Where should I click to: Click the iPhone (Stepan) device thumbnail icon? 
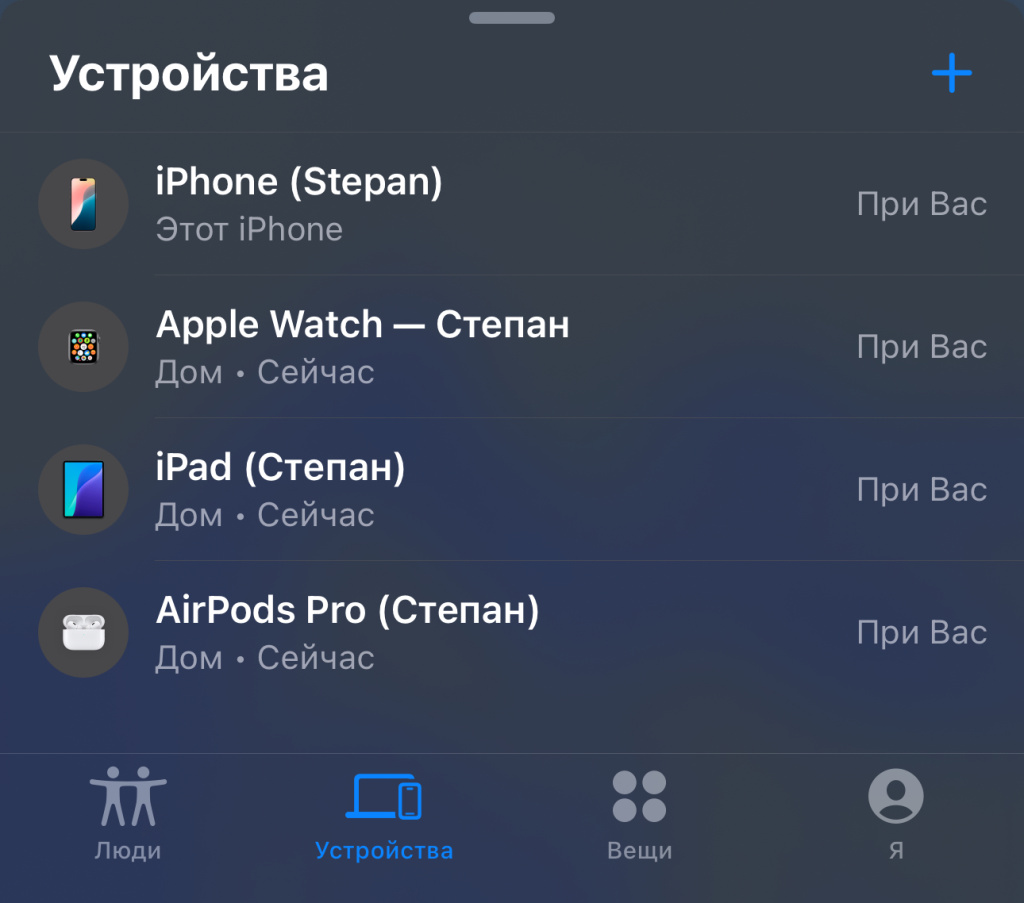click(x=84, y=204)
